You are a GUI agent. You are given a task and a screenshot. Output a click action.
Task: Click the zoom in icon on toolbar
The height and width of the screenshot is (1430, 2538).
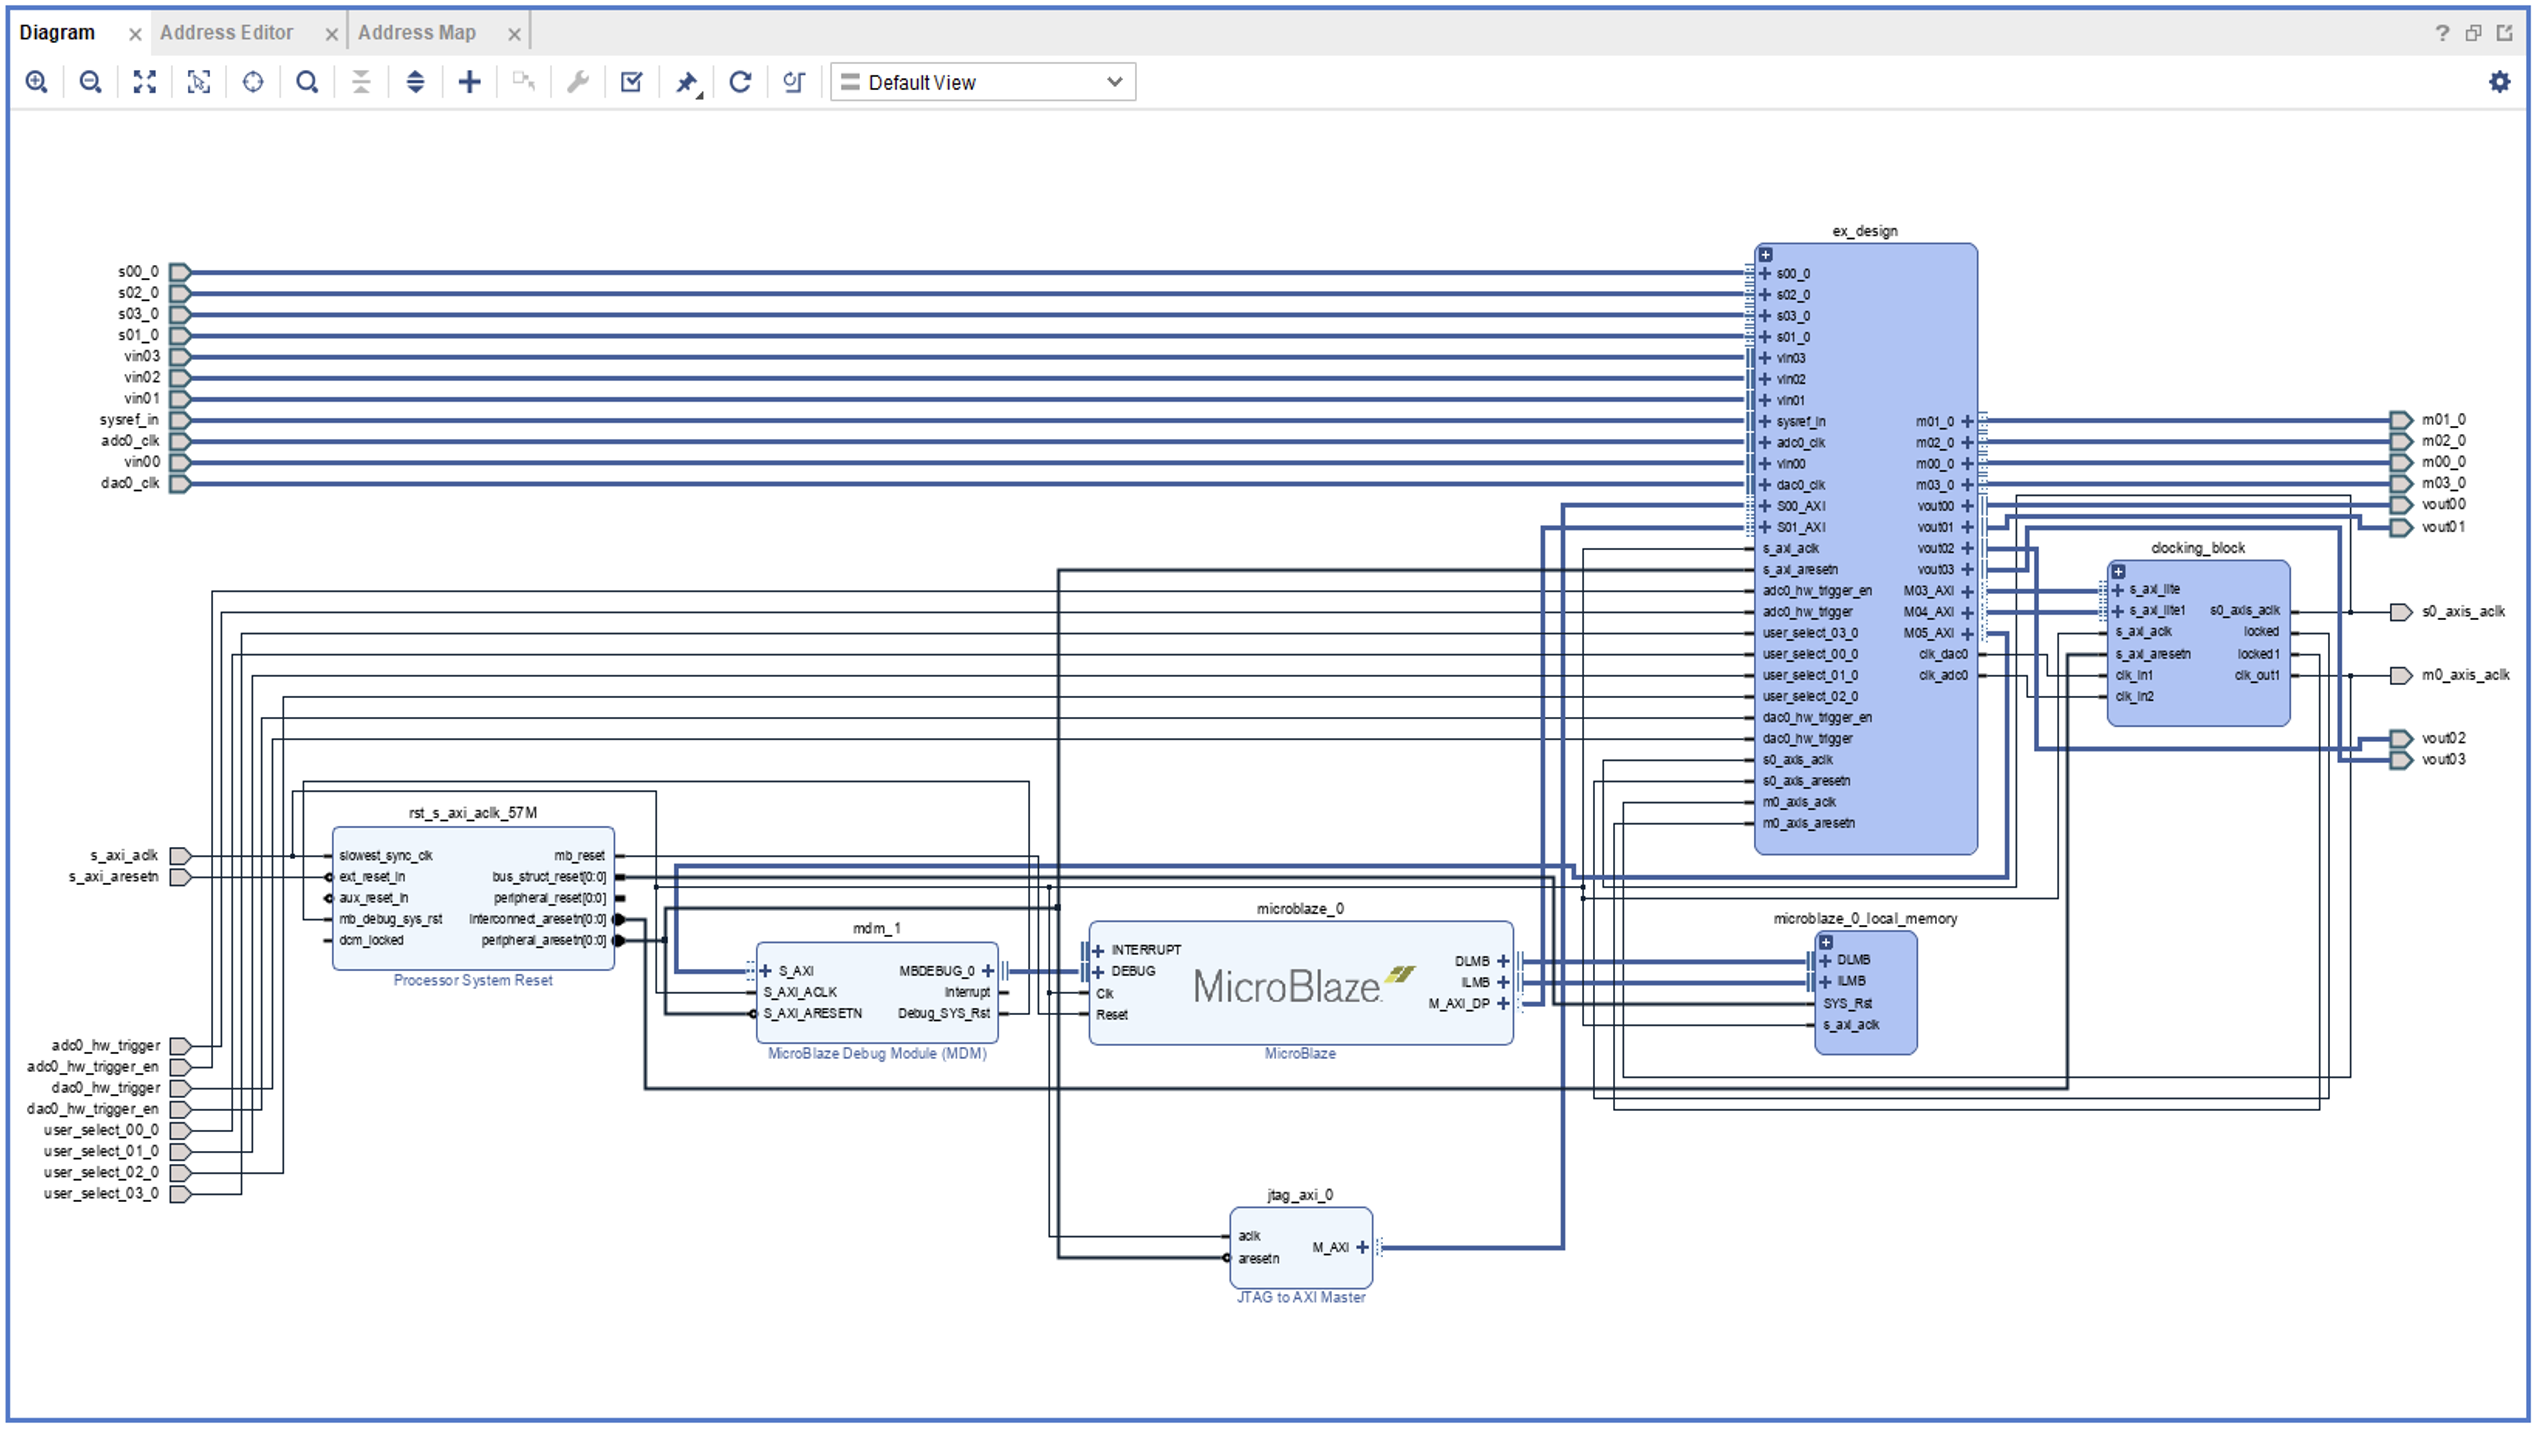[x=35, y=80]
